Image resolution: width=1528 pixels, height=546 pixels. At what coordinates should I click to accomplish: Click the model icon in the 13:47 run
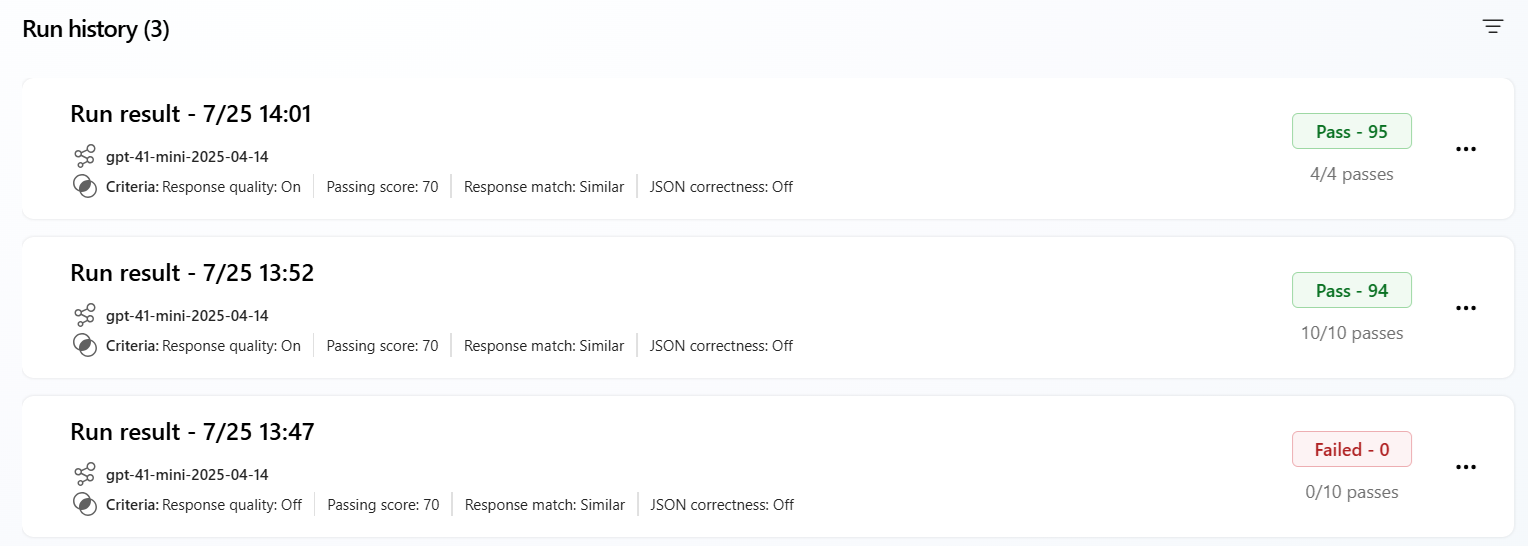click(85, 474)
